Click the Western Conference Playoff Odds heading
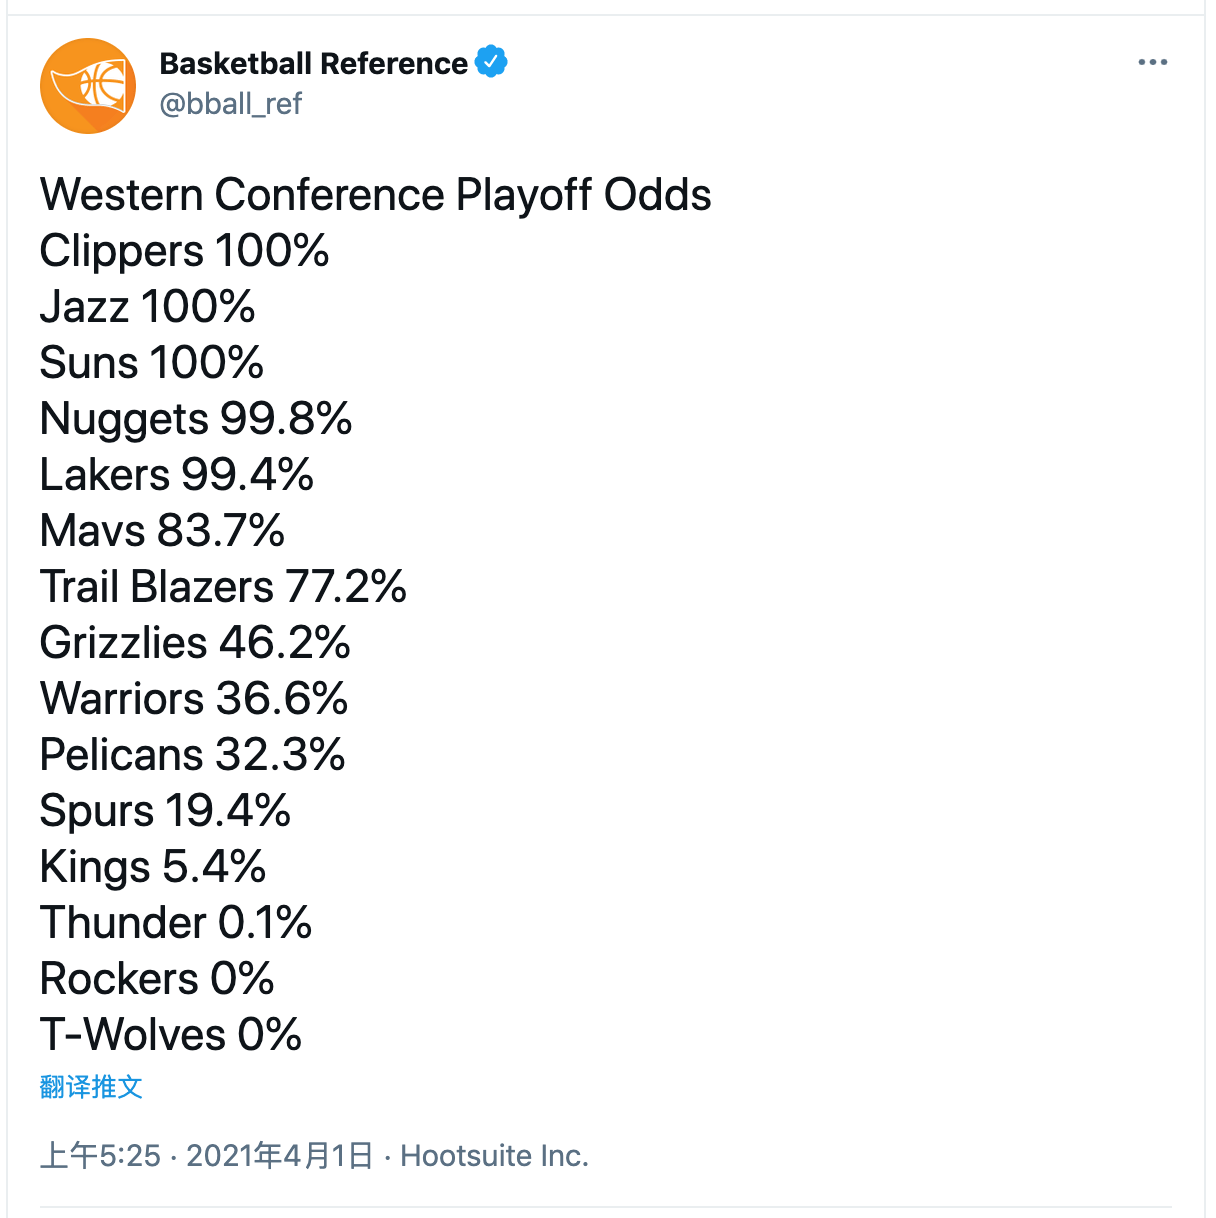Screen dimensions: 1216x1218 pyautogui.click(x=376, y=195)
